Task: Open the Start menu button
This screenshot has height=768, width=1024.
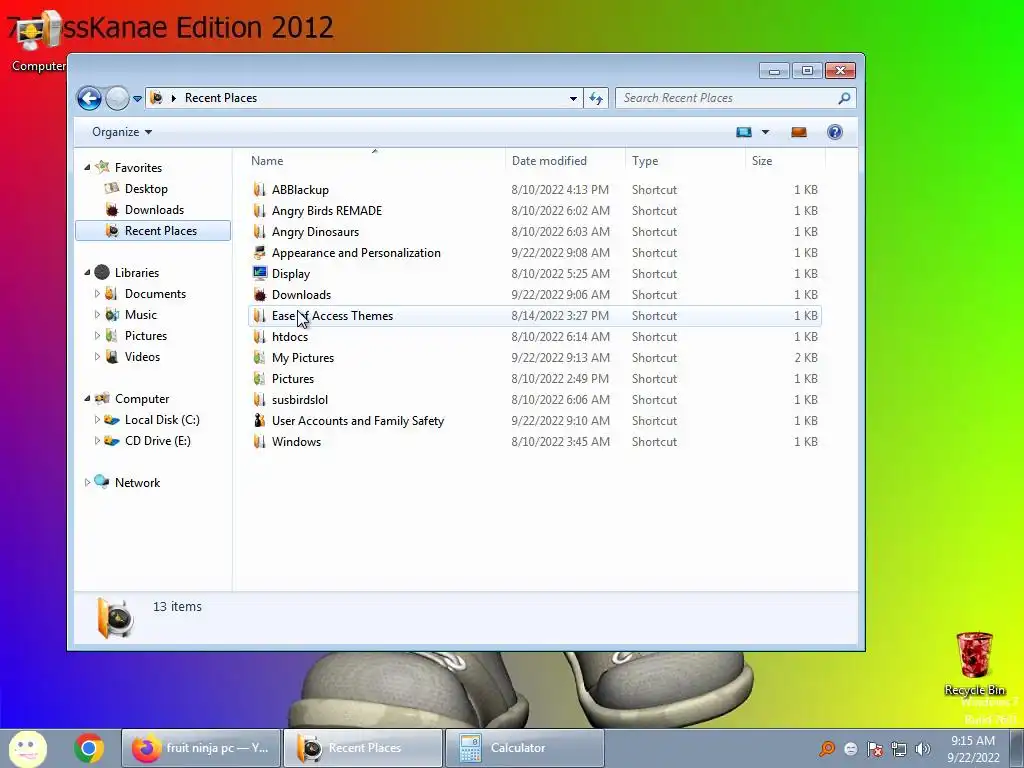Action: tap(27, 748)
